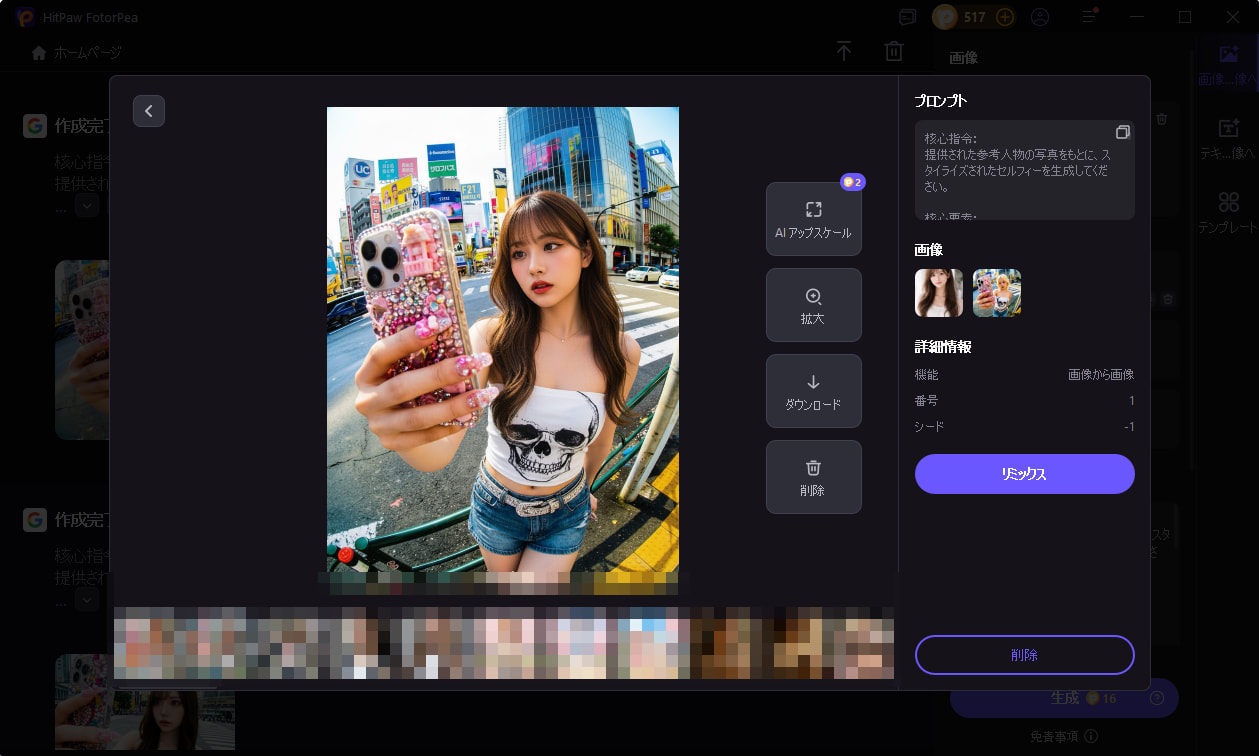Click the AI アップスケール button
Viewport: 1259px width, 756px height.
813,219
